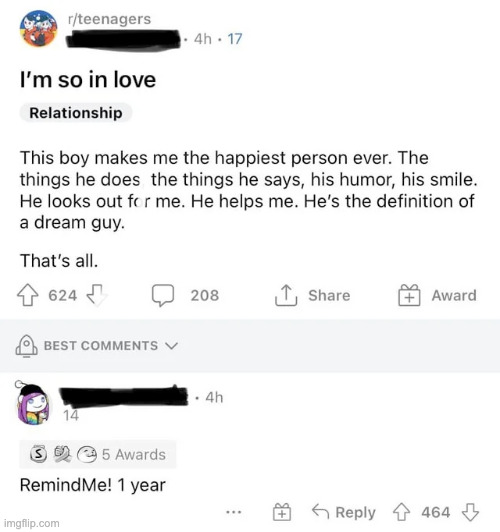Click the rocket icon beside Best Comments
The image size is (500, 532).
(26, 346)
